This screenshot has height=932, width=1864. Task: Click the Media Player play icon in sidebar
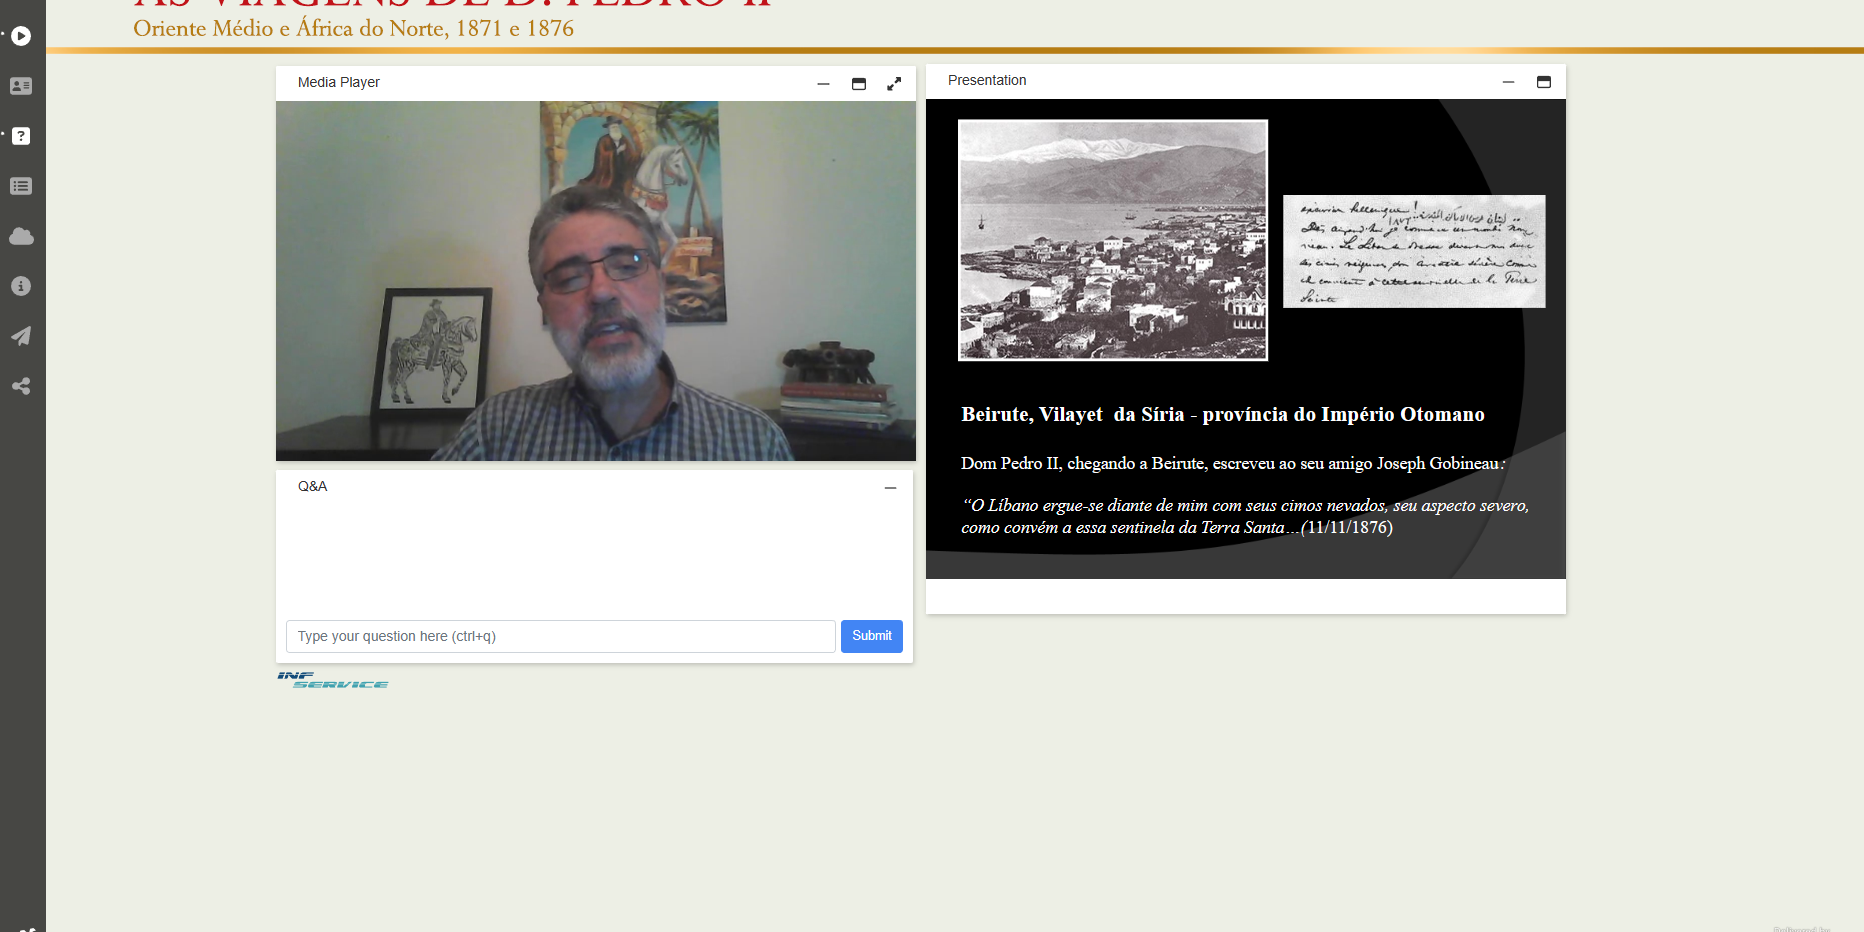click(x=21, y=36)
